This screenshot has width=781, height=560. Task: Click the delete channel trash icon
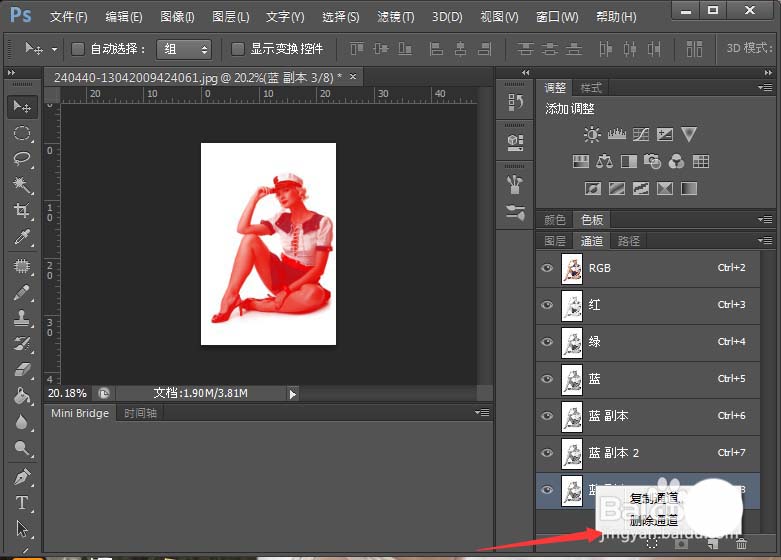tap(741, 544)
